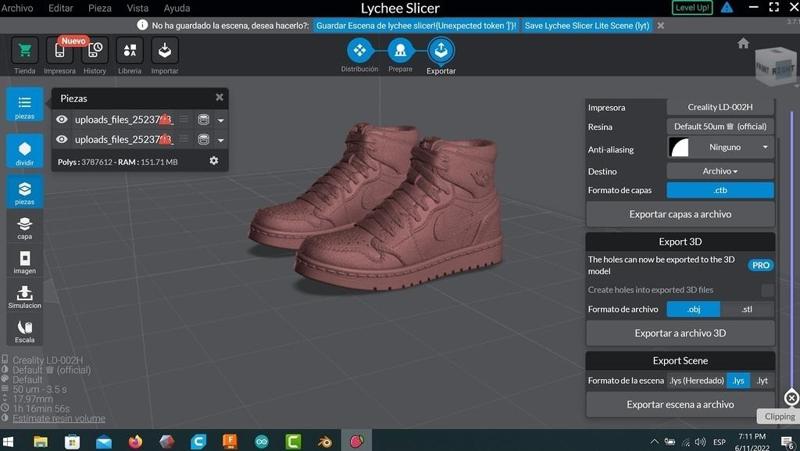Screen dimensions: 800x451
Task: Select the dividir tool in sidebar
Action: click(x=25, y=151)
